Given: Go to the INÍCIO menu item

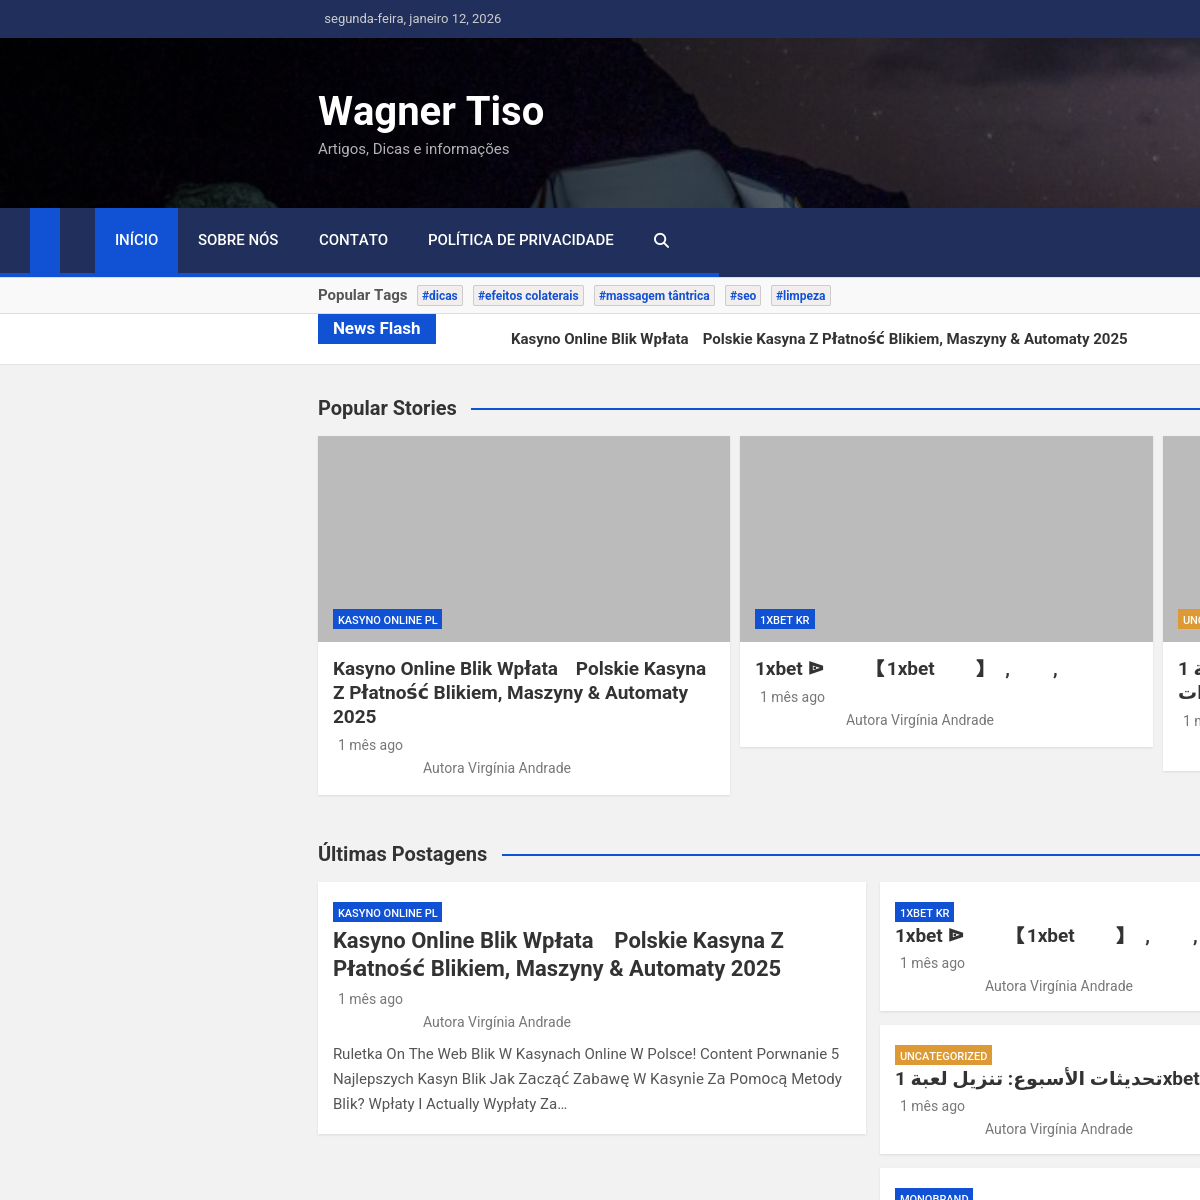Looking at the screenshot, I should pos(136,241).
